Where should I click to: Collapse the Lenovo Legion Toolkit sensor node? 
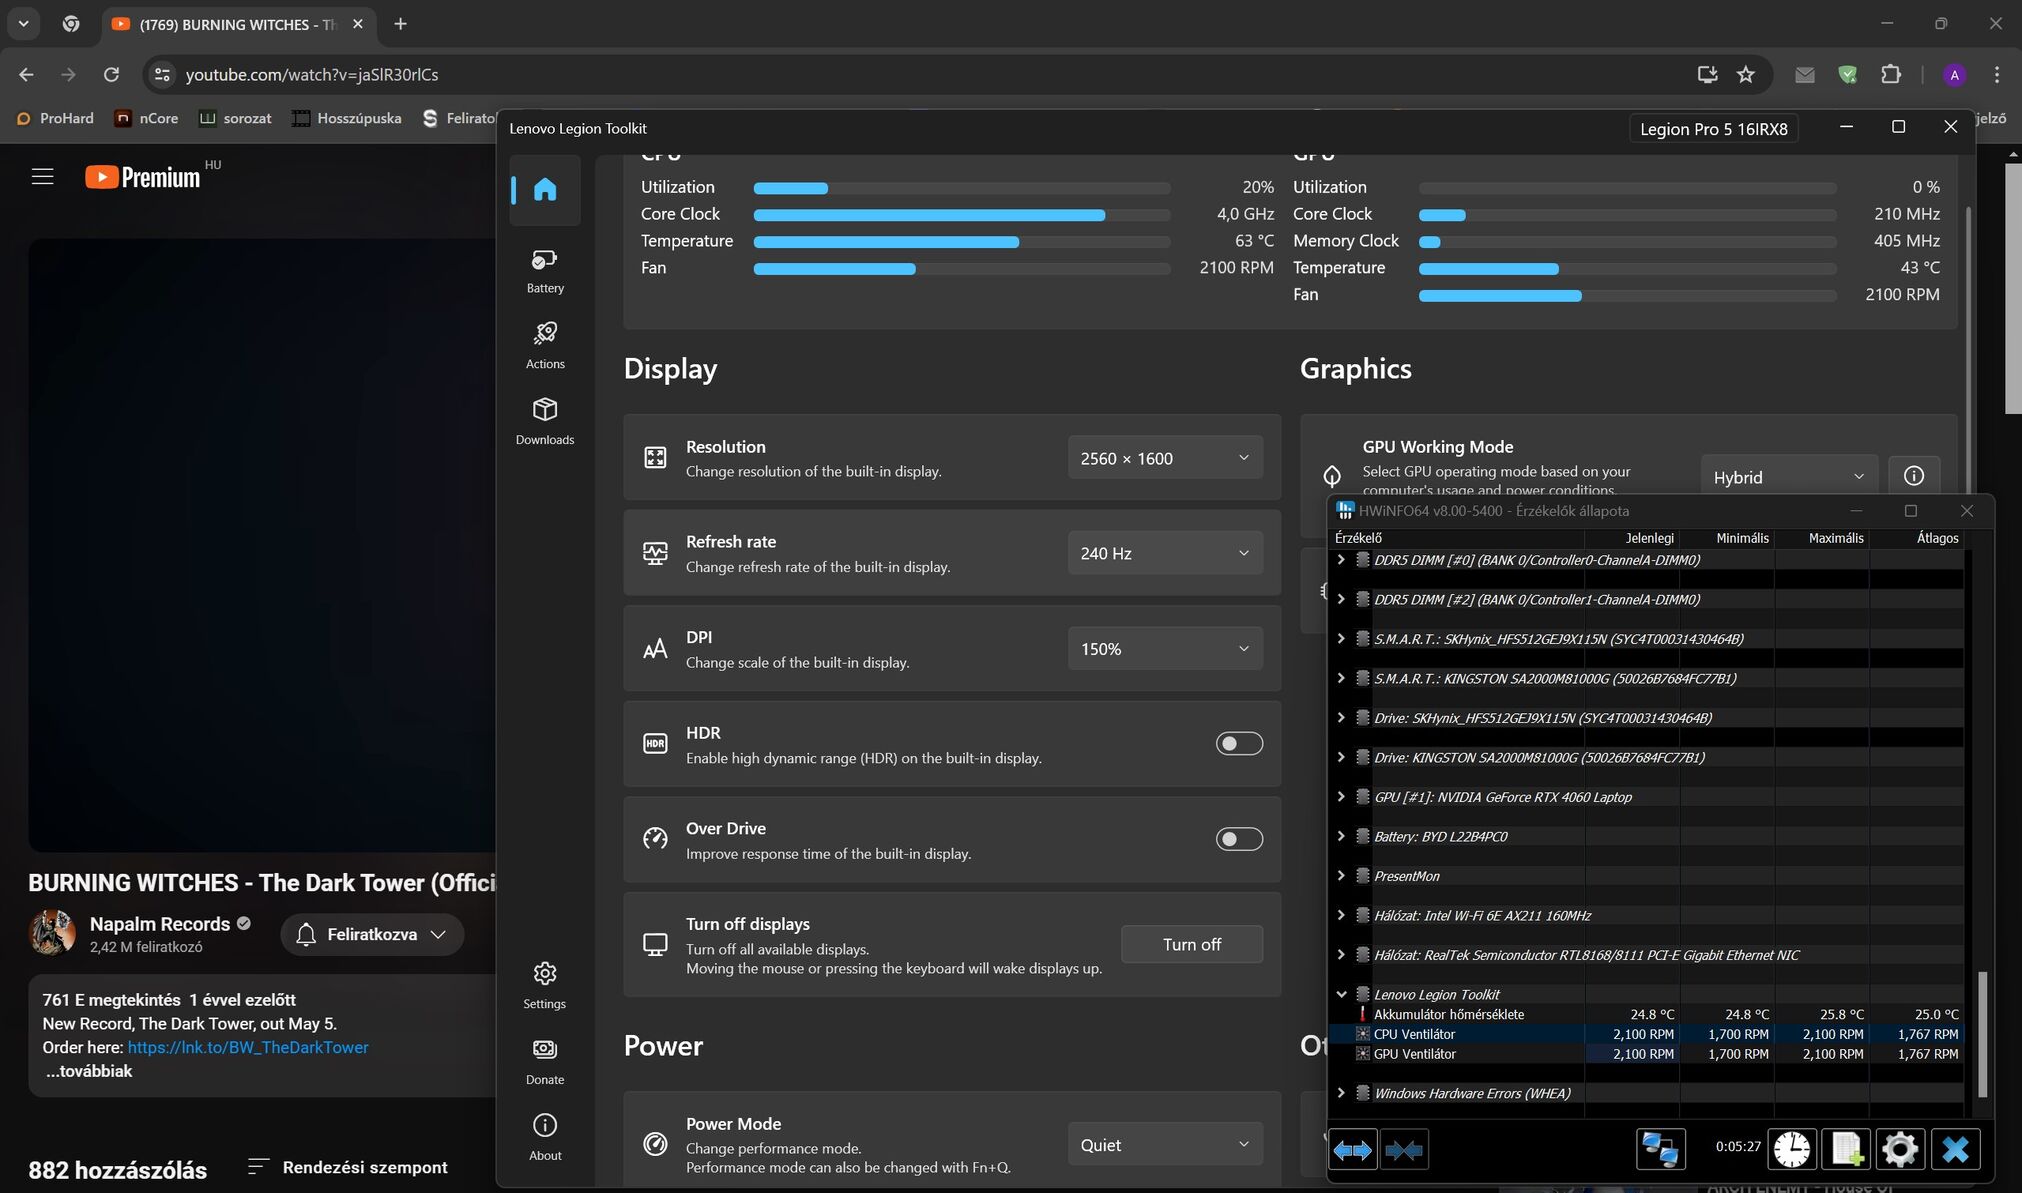coord(1341,994)
